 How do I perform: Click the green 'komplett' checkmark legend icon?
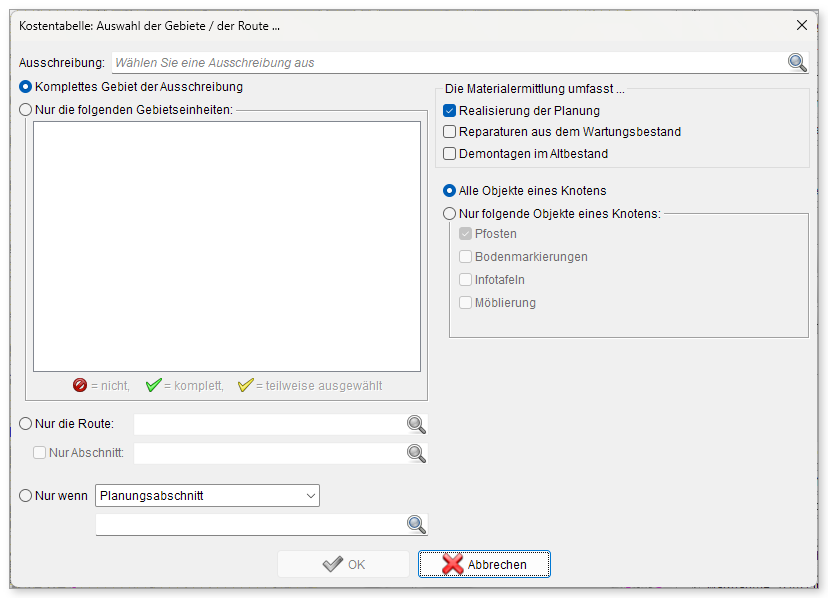(x=153, y=385)
